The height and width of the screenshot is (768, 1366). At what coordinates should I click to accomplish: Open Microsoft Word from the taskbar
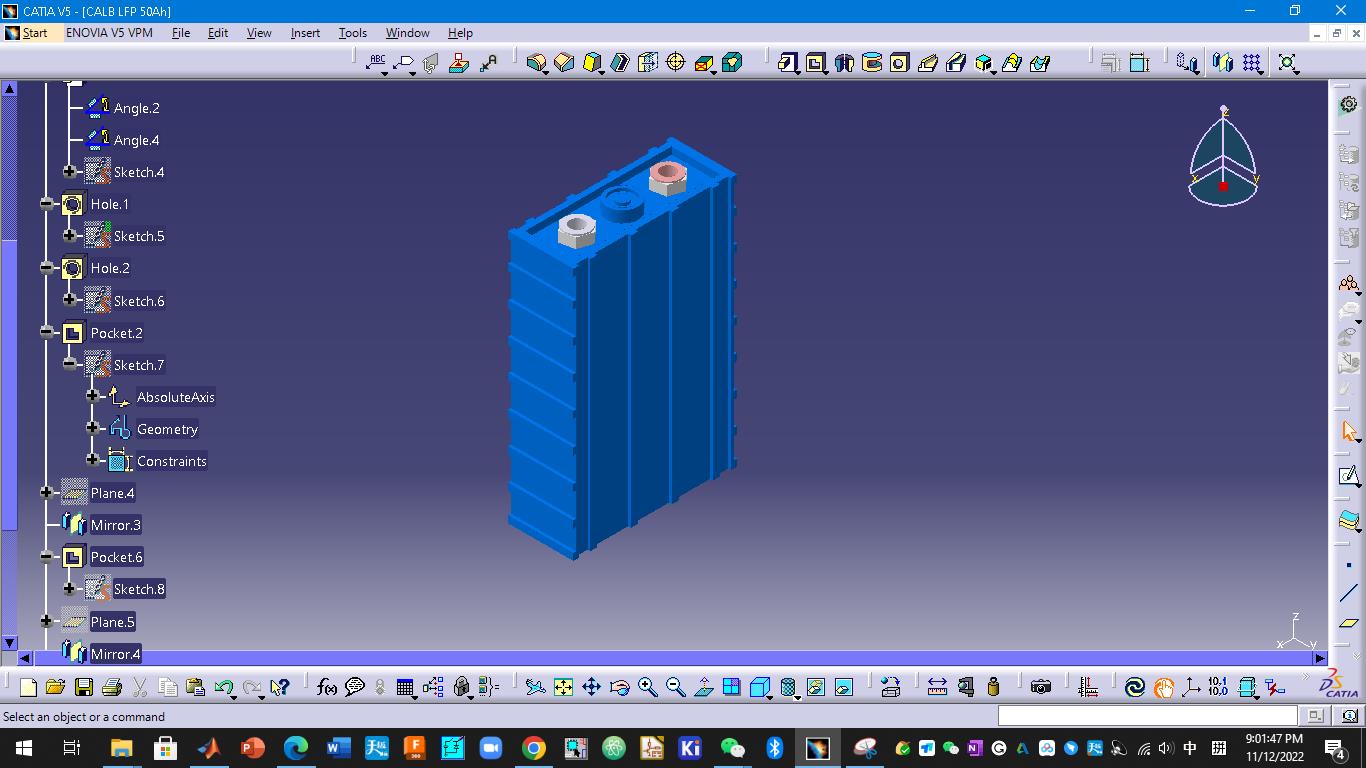[x=337, y=748]
